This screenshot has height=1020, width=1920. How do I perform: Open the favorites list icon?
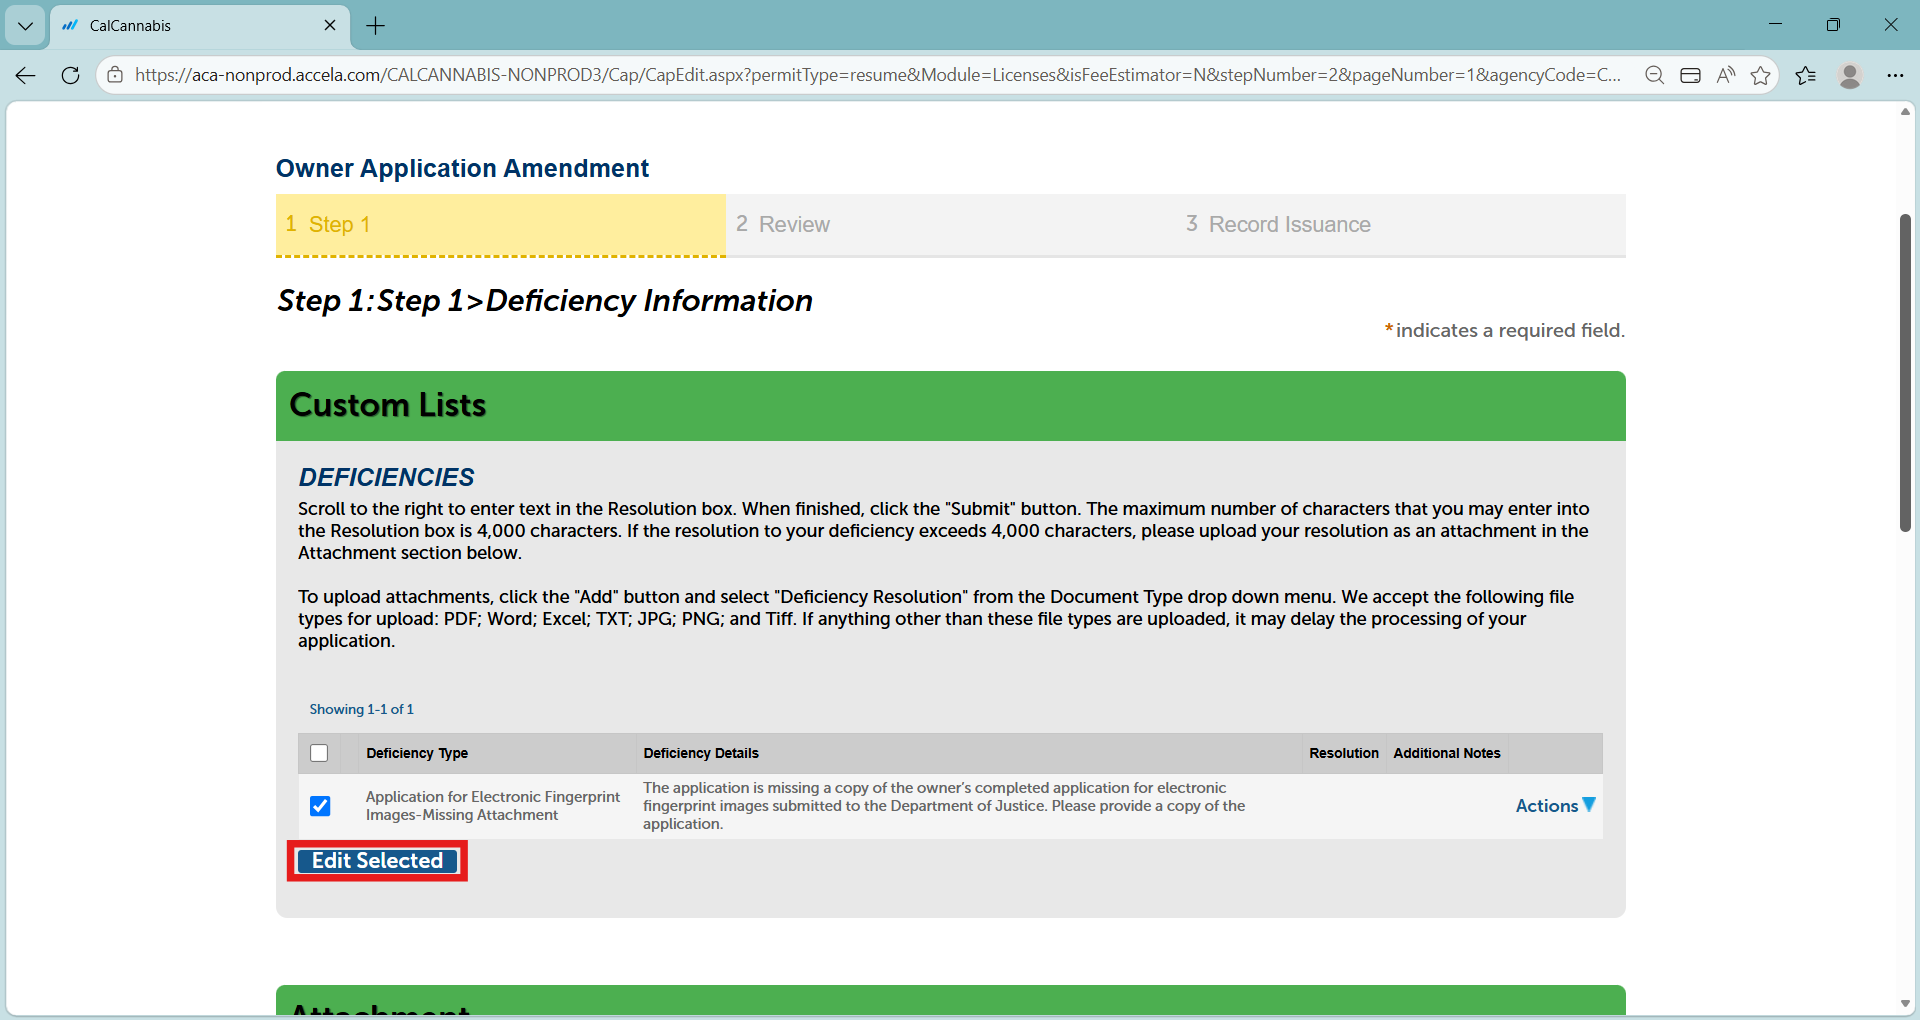click(1806, 75)
